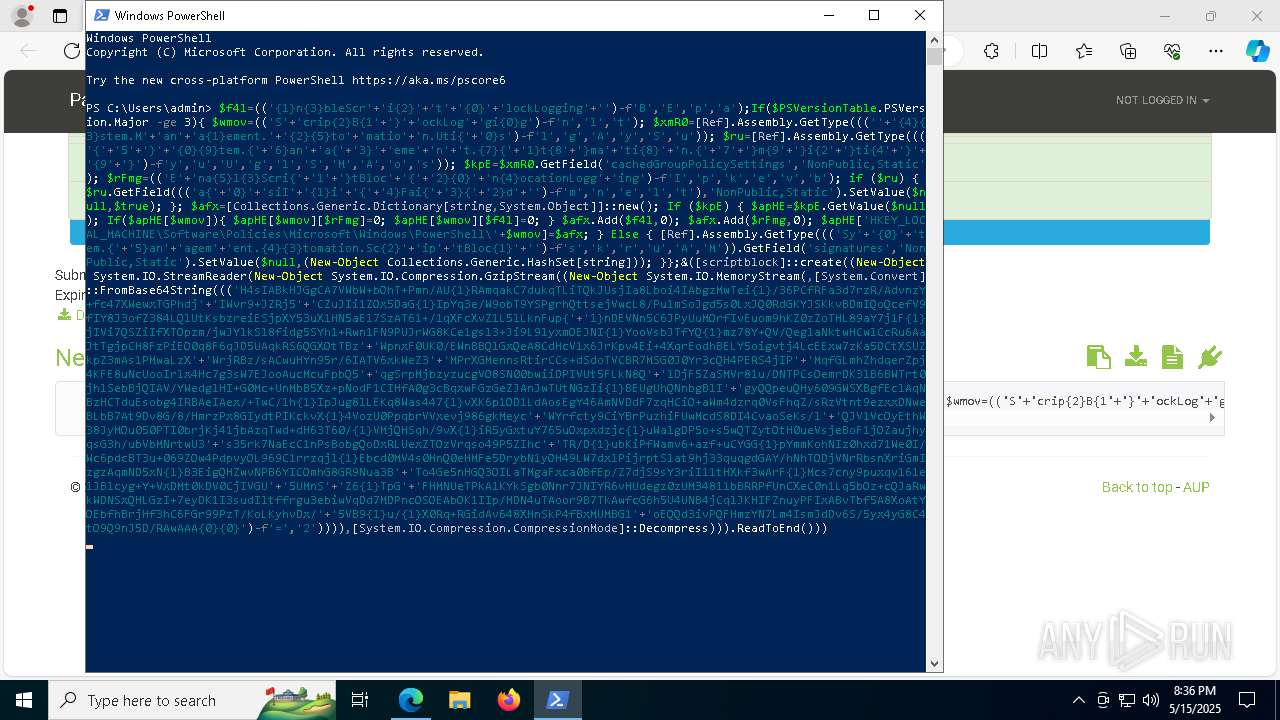The width and height of the screenshot is (1280, 720).
Task: Click the tray meet-now camera icon
Action: click(1103, 700)
